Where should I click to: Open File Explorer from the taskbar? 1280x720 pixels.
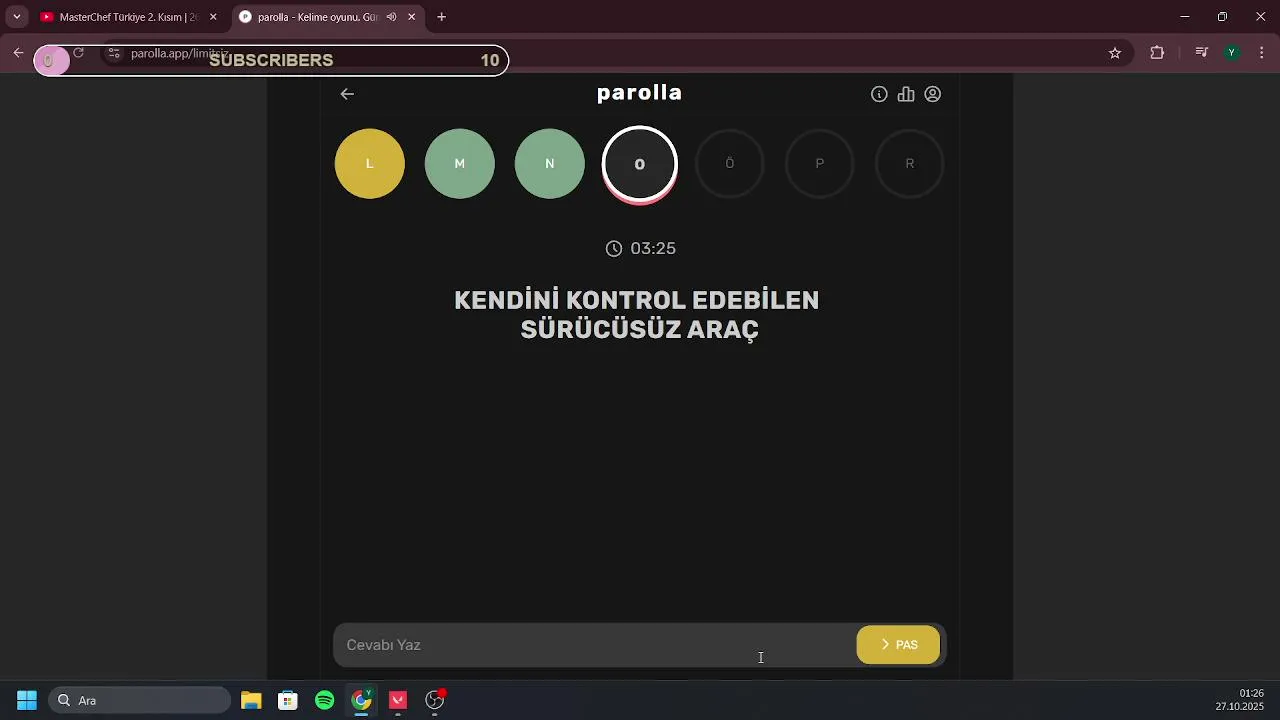click(x=251, y=700)
